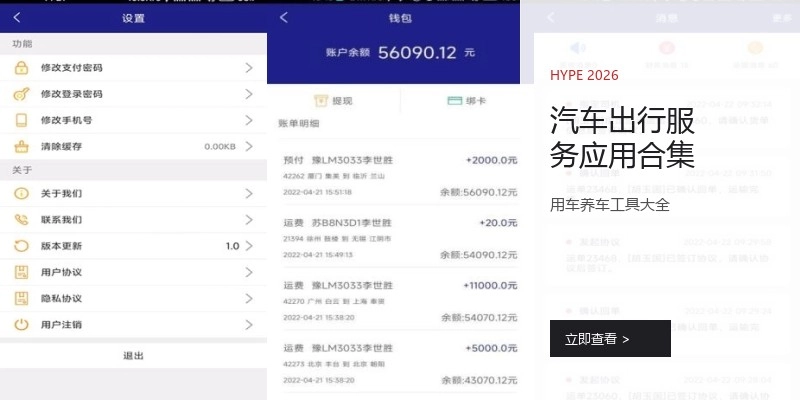Go back from the 钱包 screen
This screenshot has height=400, width=800.
click(284, 18)
